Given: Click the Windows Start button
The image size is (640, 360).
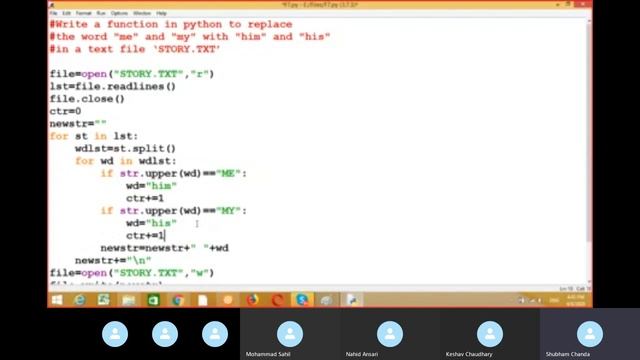Looking at the screenshot, I should 57,300.
